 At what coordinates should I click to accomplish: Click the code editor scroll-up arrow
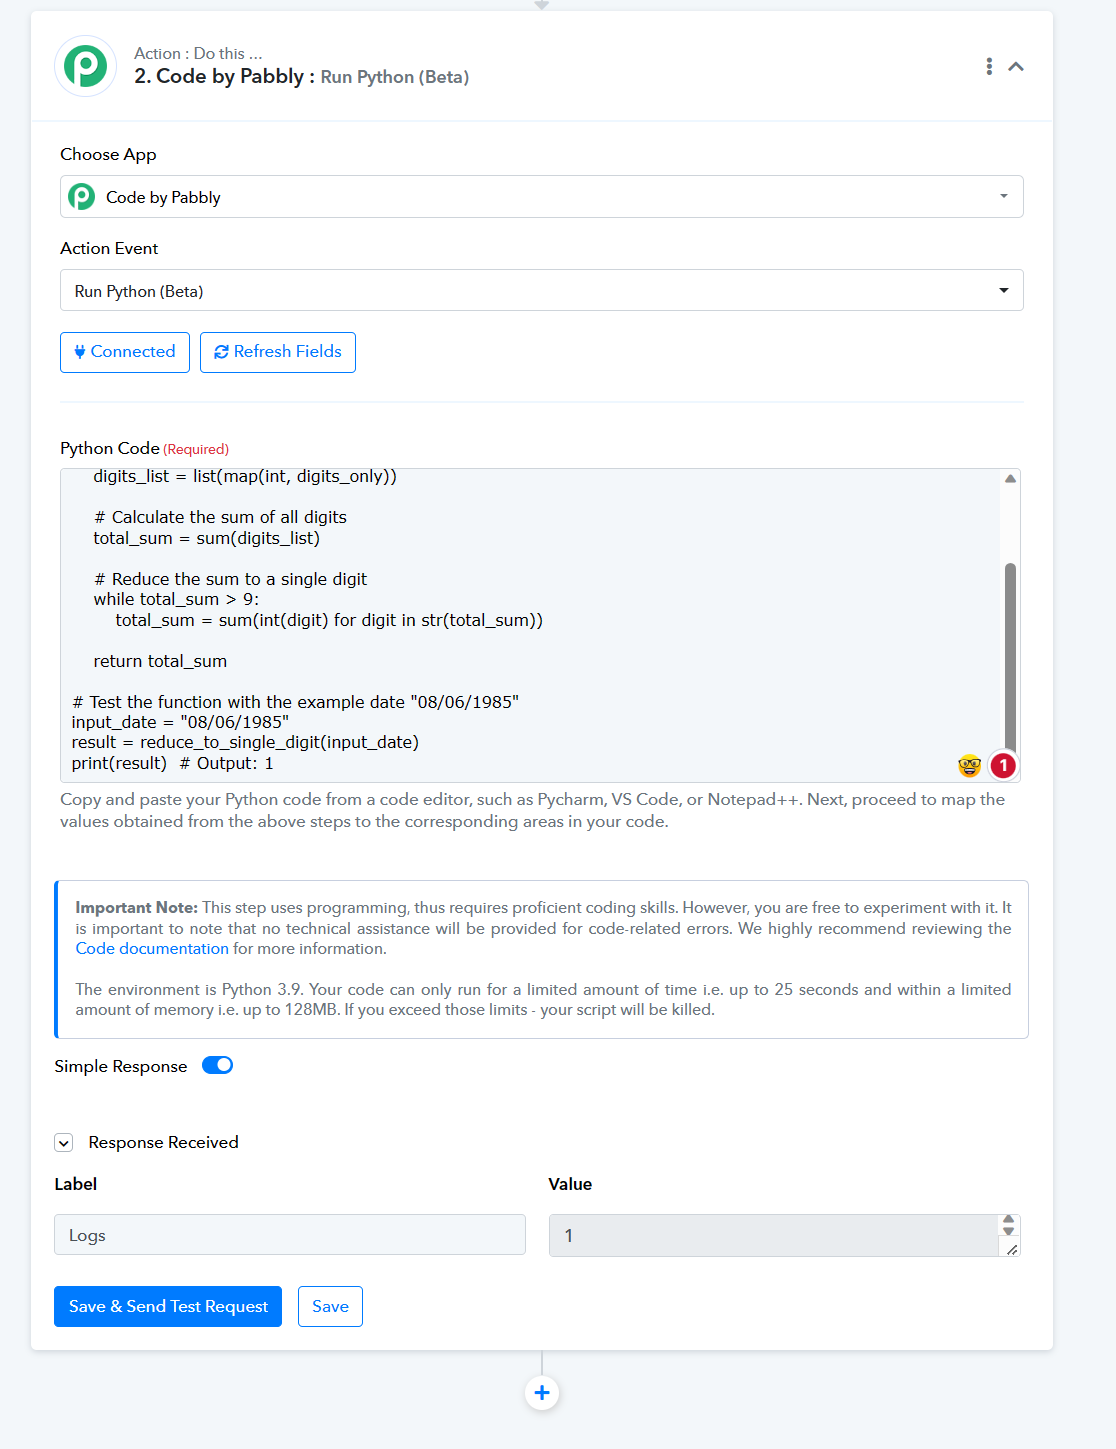[x=1010, y=479]
